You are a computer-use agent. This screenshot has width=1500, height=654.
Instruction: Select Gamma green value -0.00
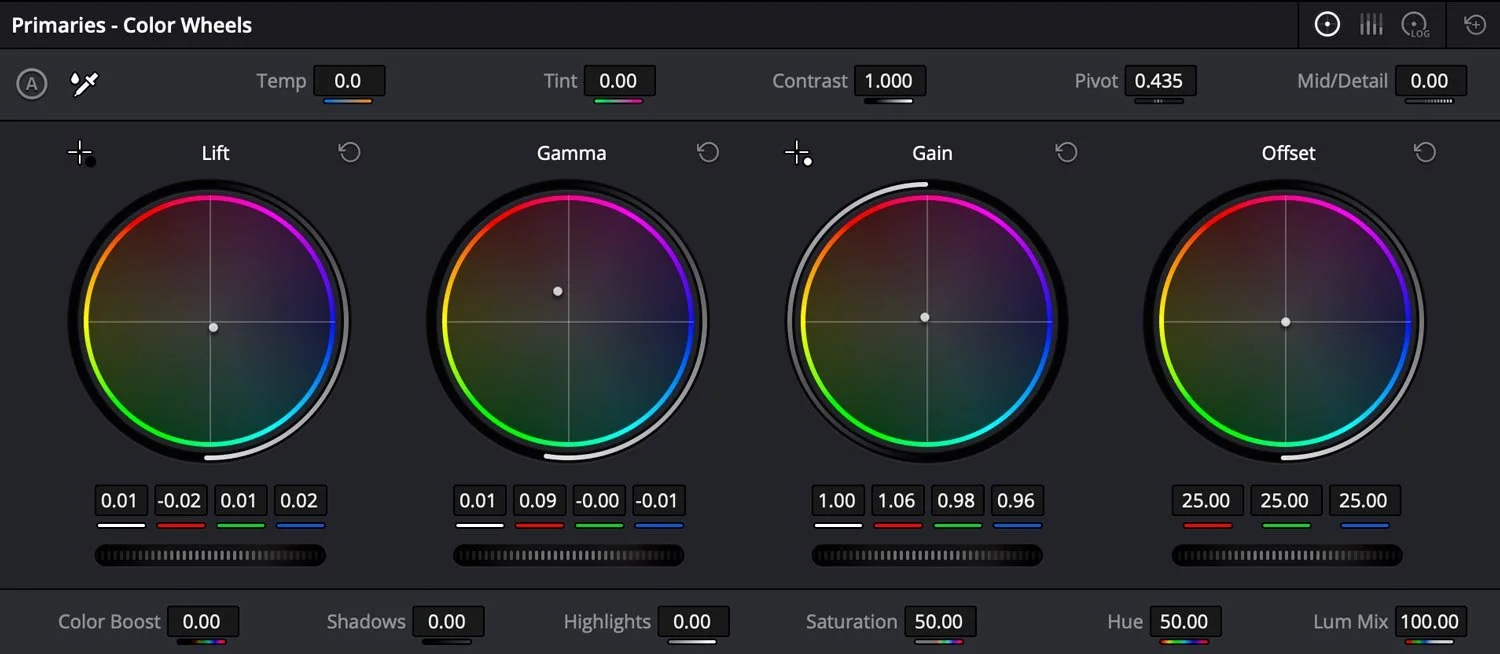tap(599, 500)
